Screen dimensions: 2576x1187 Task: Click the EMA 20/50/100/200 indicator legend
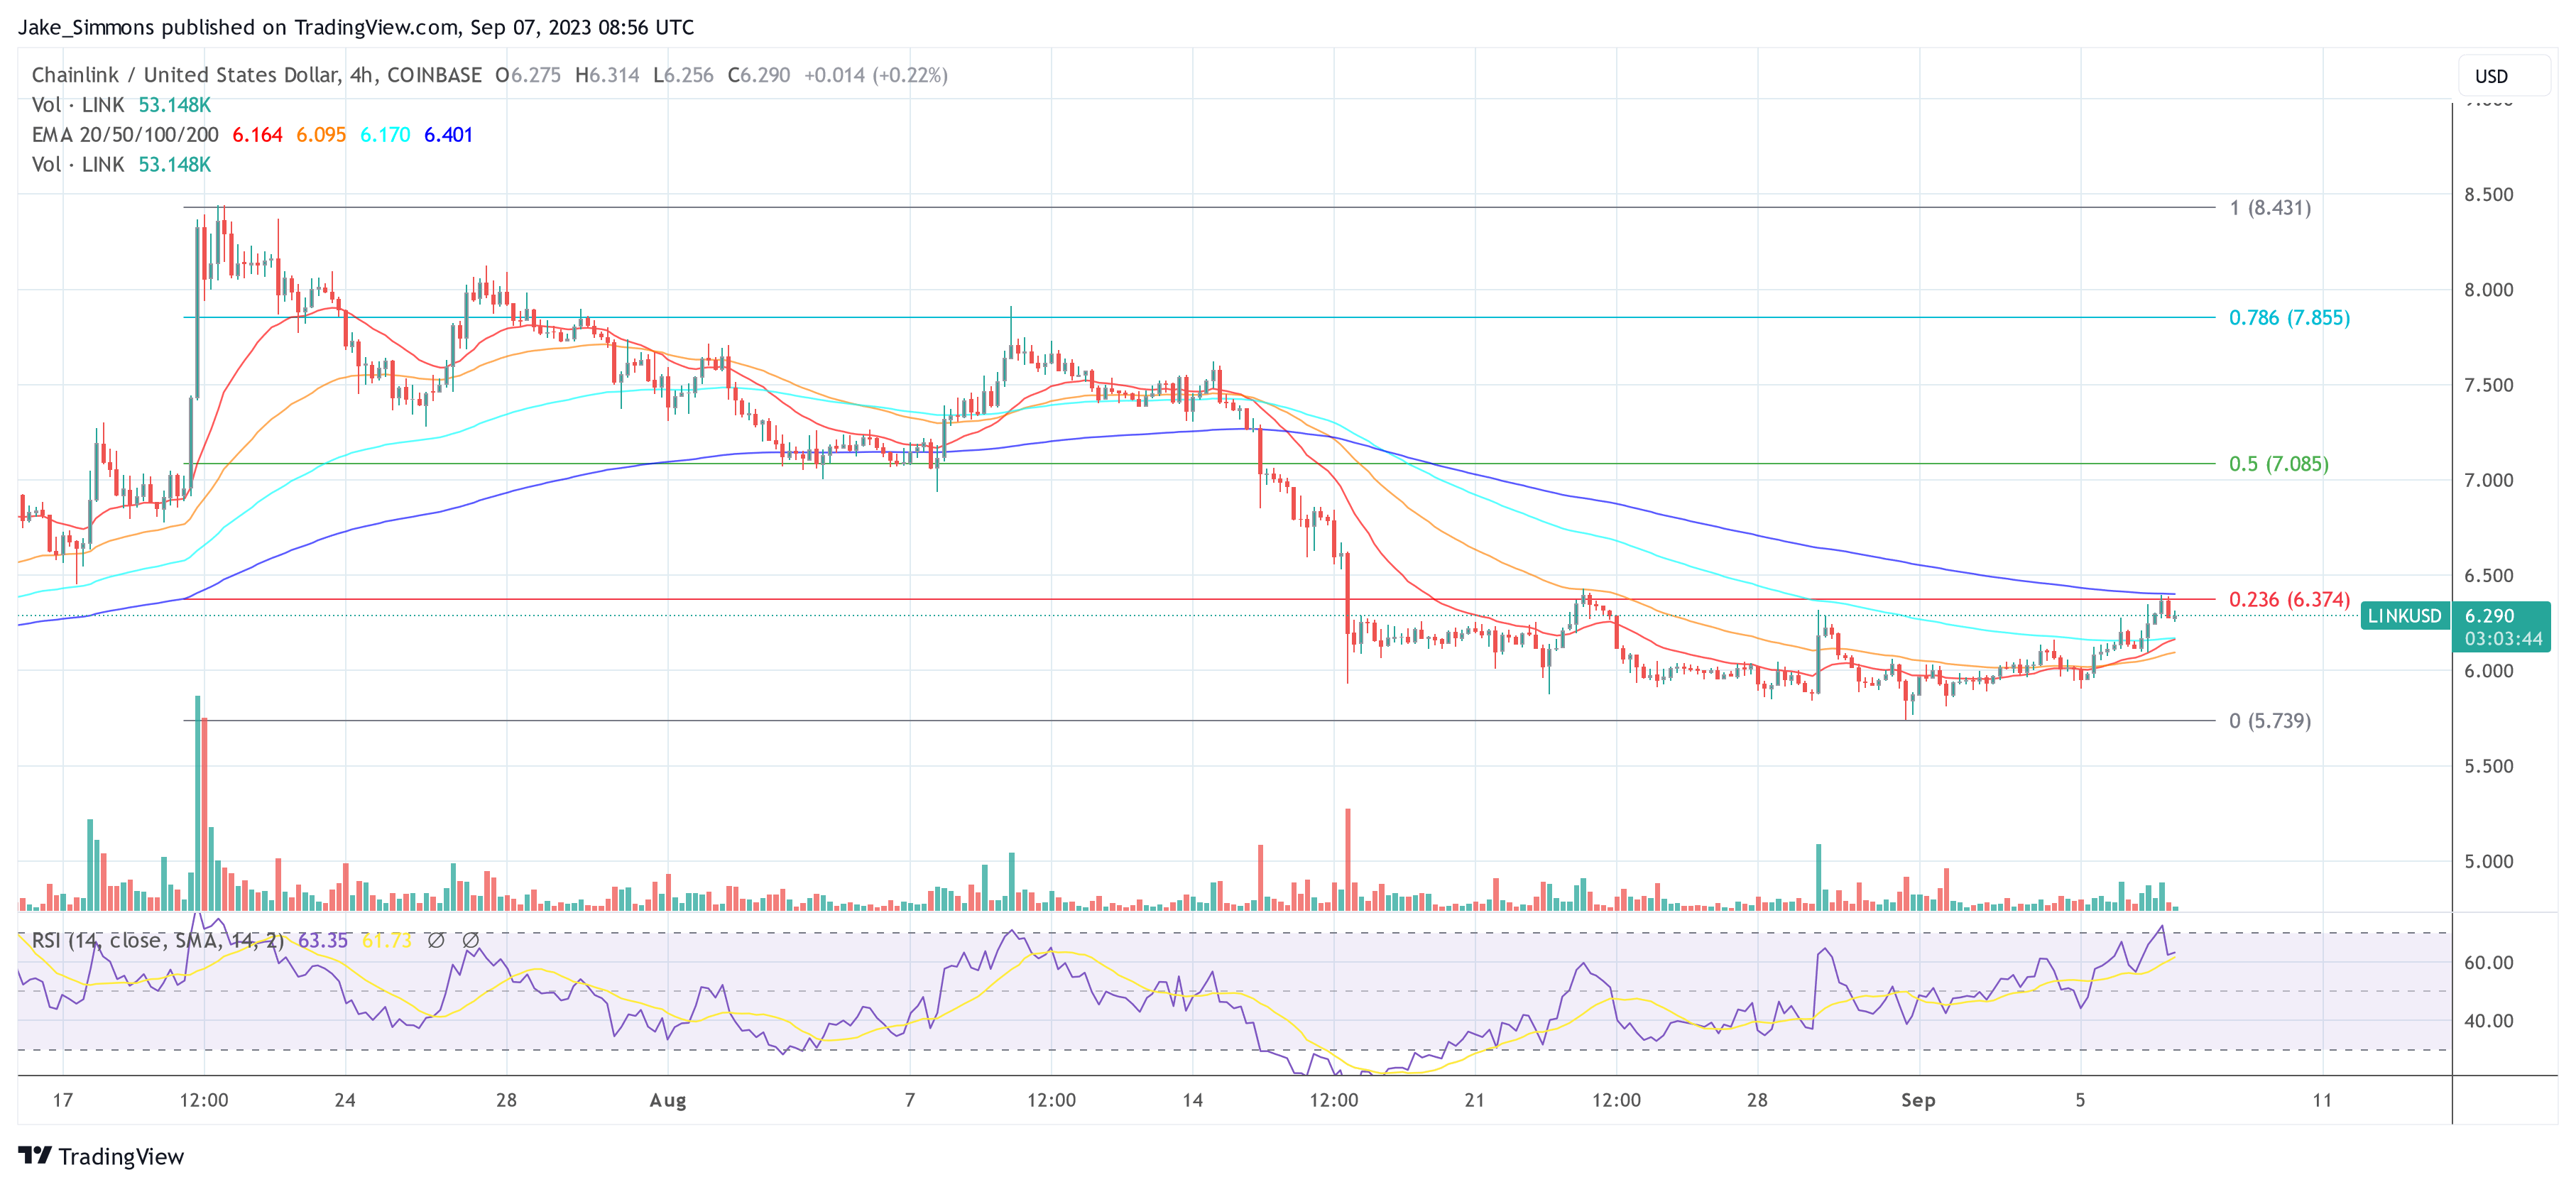pos(125,135)
